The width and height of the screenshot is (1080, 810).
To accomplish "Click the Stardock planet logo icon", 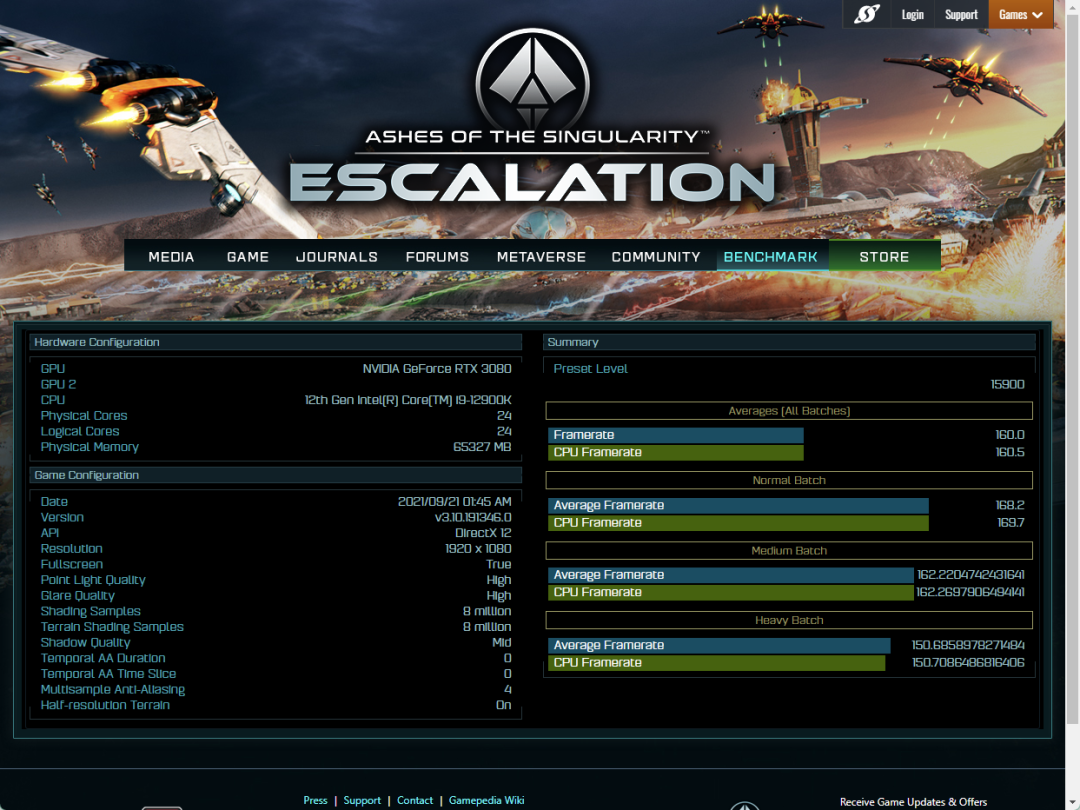I will pos(866,14).
